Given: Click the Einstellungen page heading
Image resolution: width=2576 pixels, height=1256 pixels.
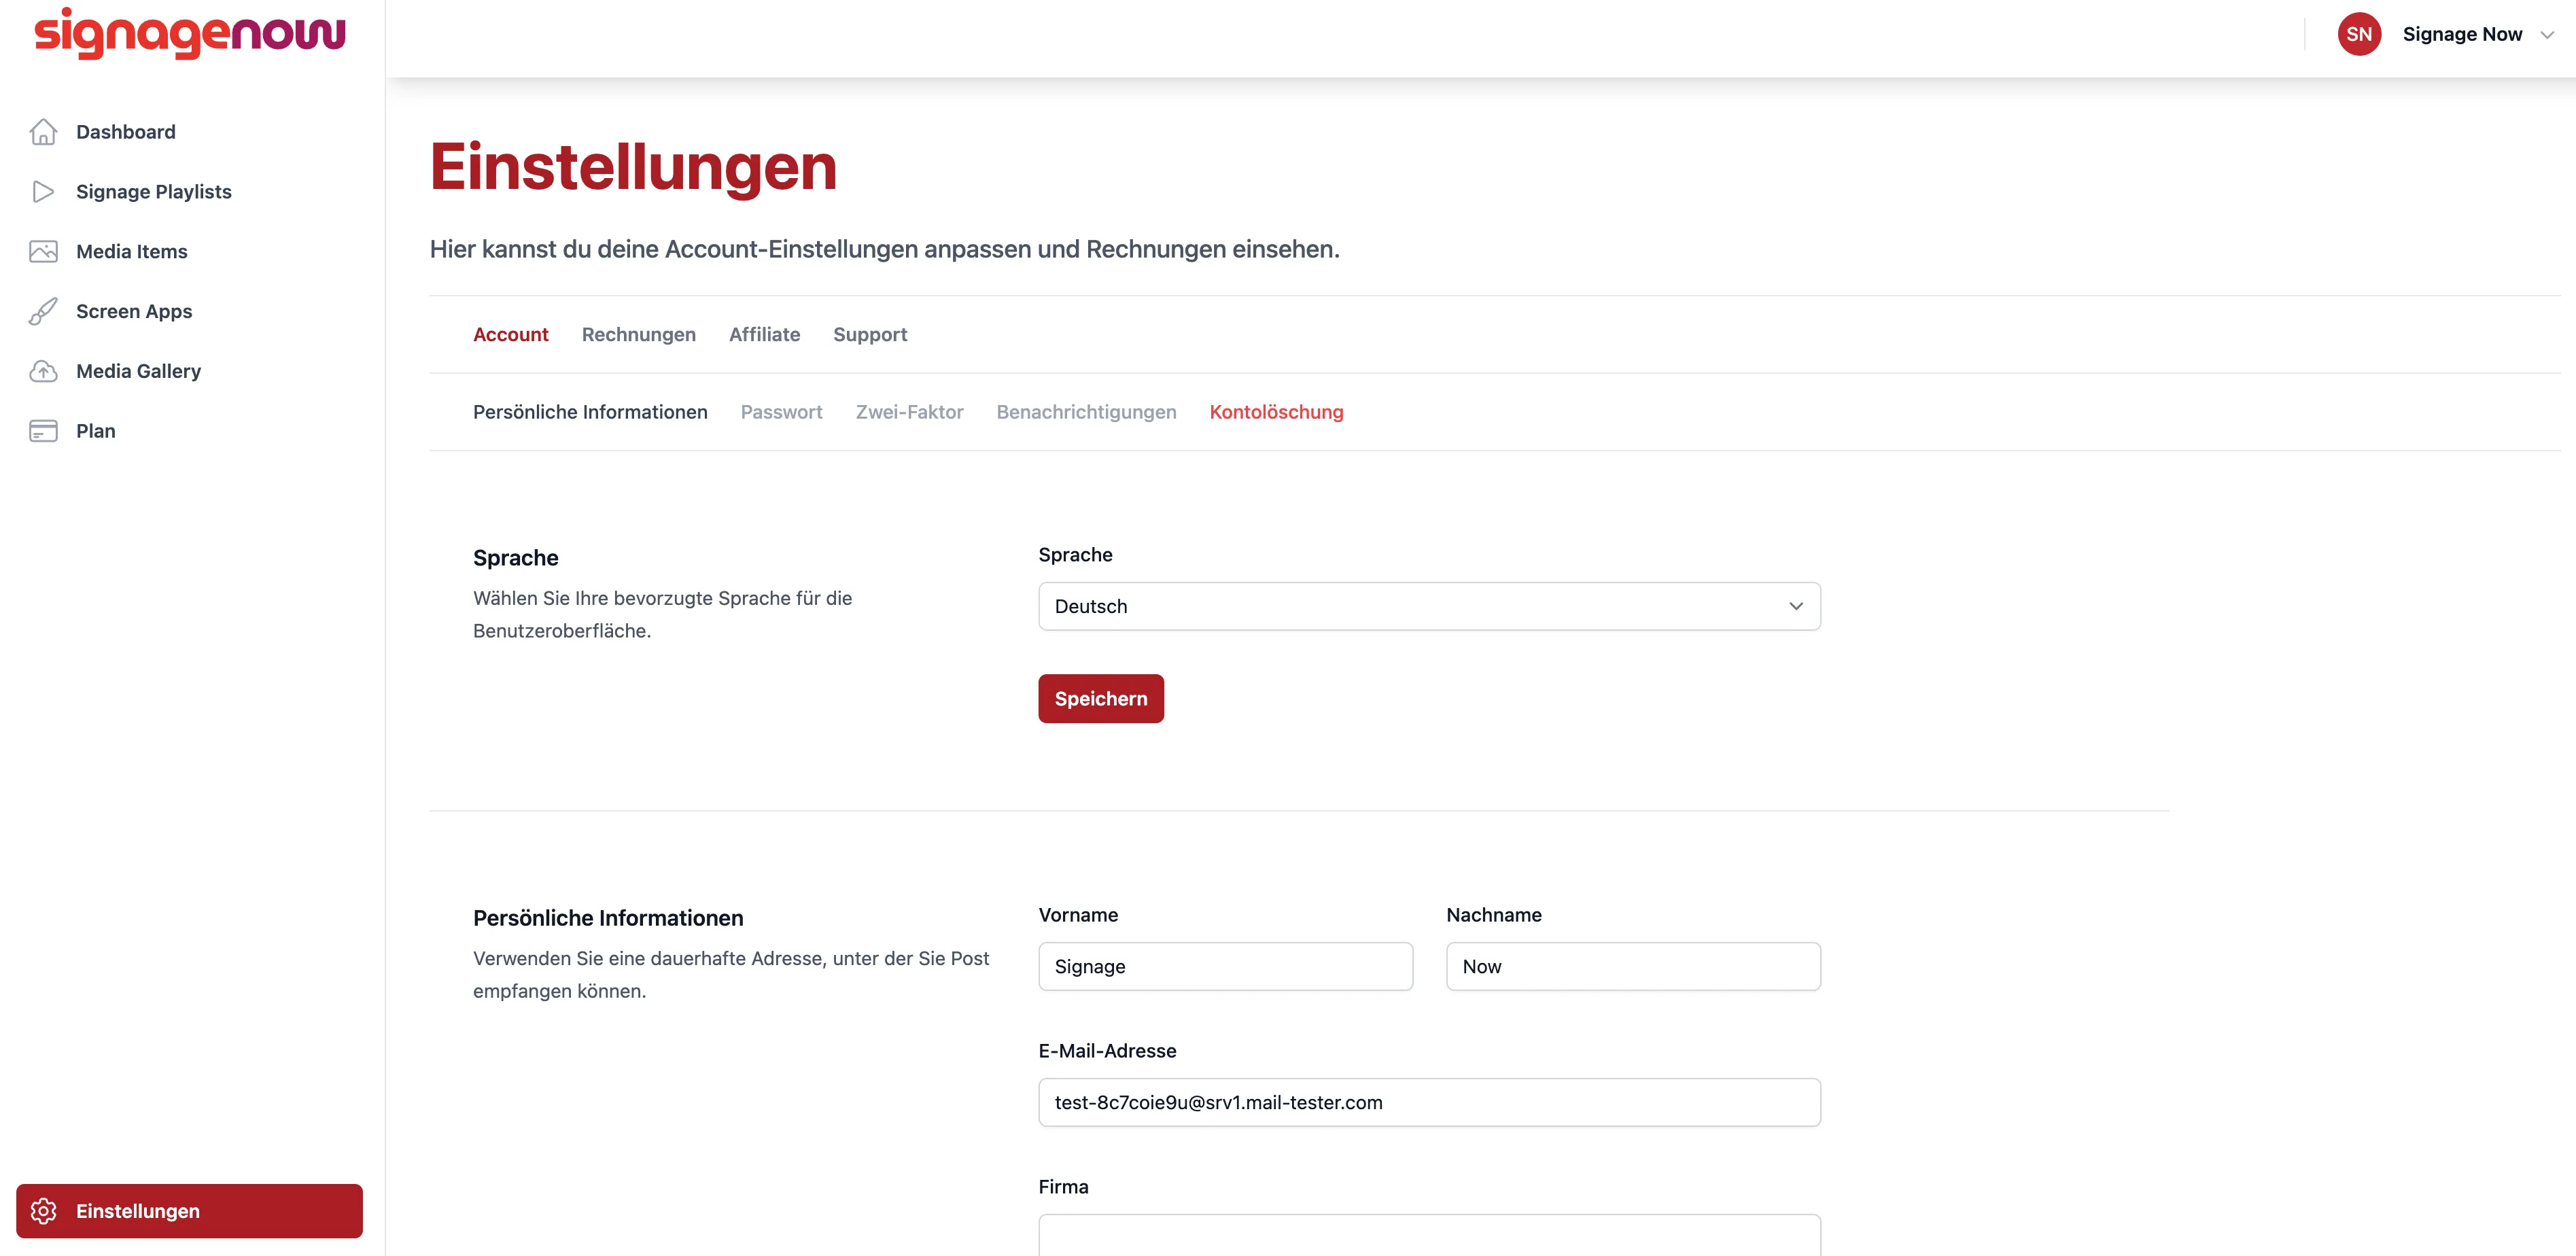Looking at the screenshot, I should [x=633, y=167].
